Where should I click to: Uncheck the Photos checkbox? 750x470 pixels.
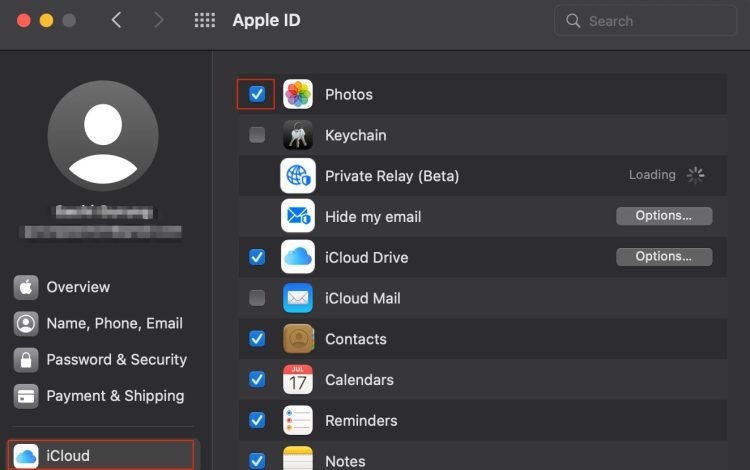point(257,94)
